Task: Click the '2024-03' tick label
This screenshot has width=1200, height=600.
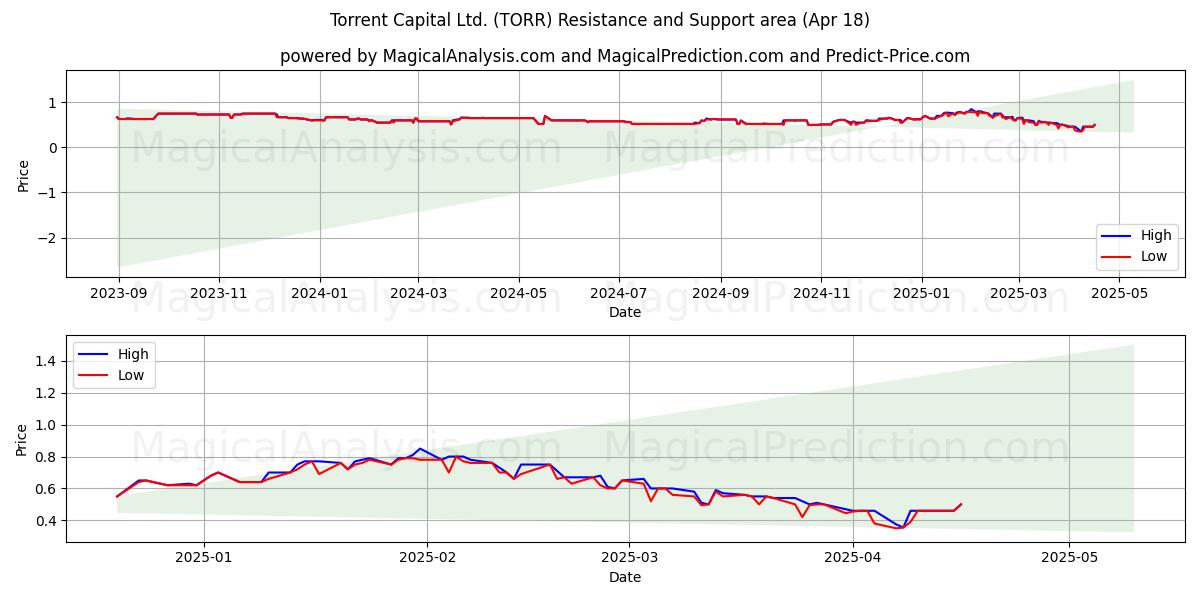Action: (x=418, y=294)
